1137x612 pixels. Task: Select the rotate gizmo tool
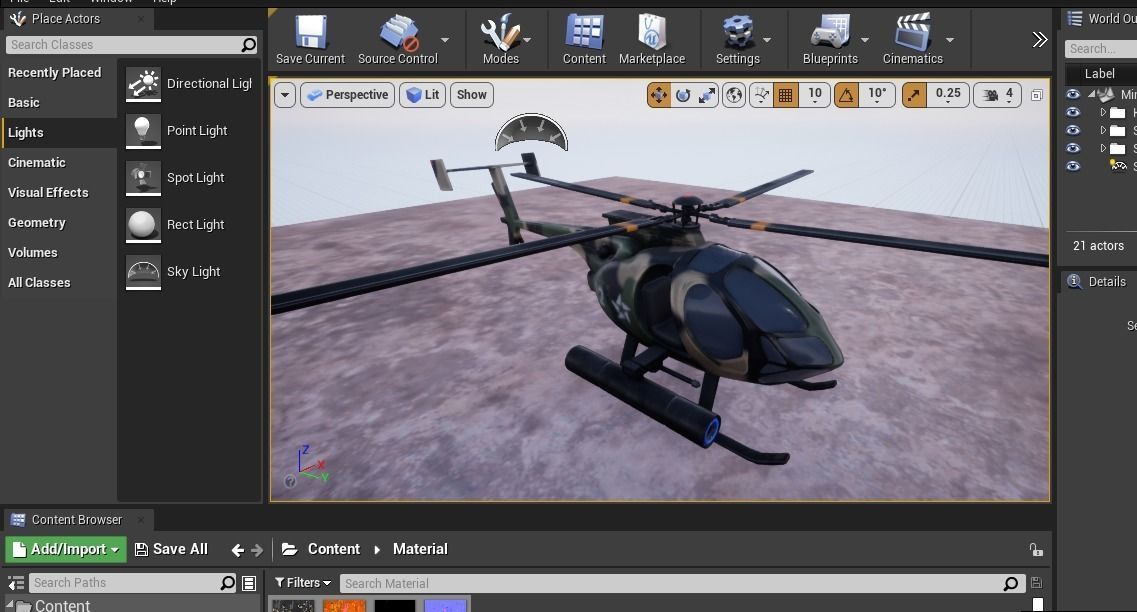click(x=683, y=95)
